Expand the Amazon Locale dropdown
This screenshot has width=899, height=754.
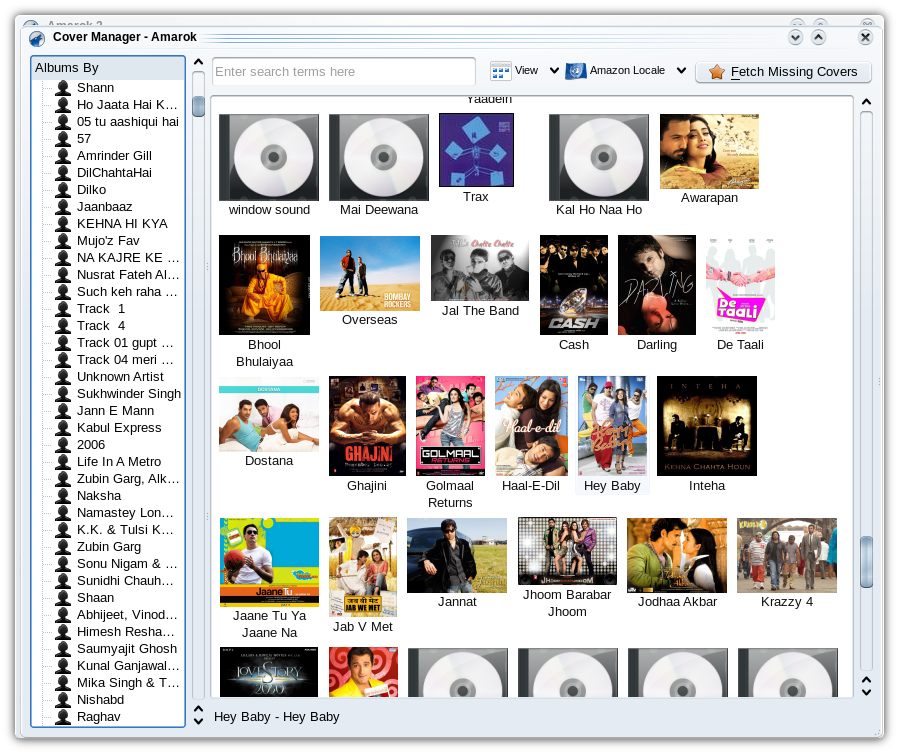point(681,71)
